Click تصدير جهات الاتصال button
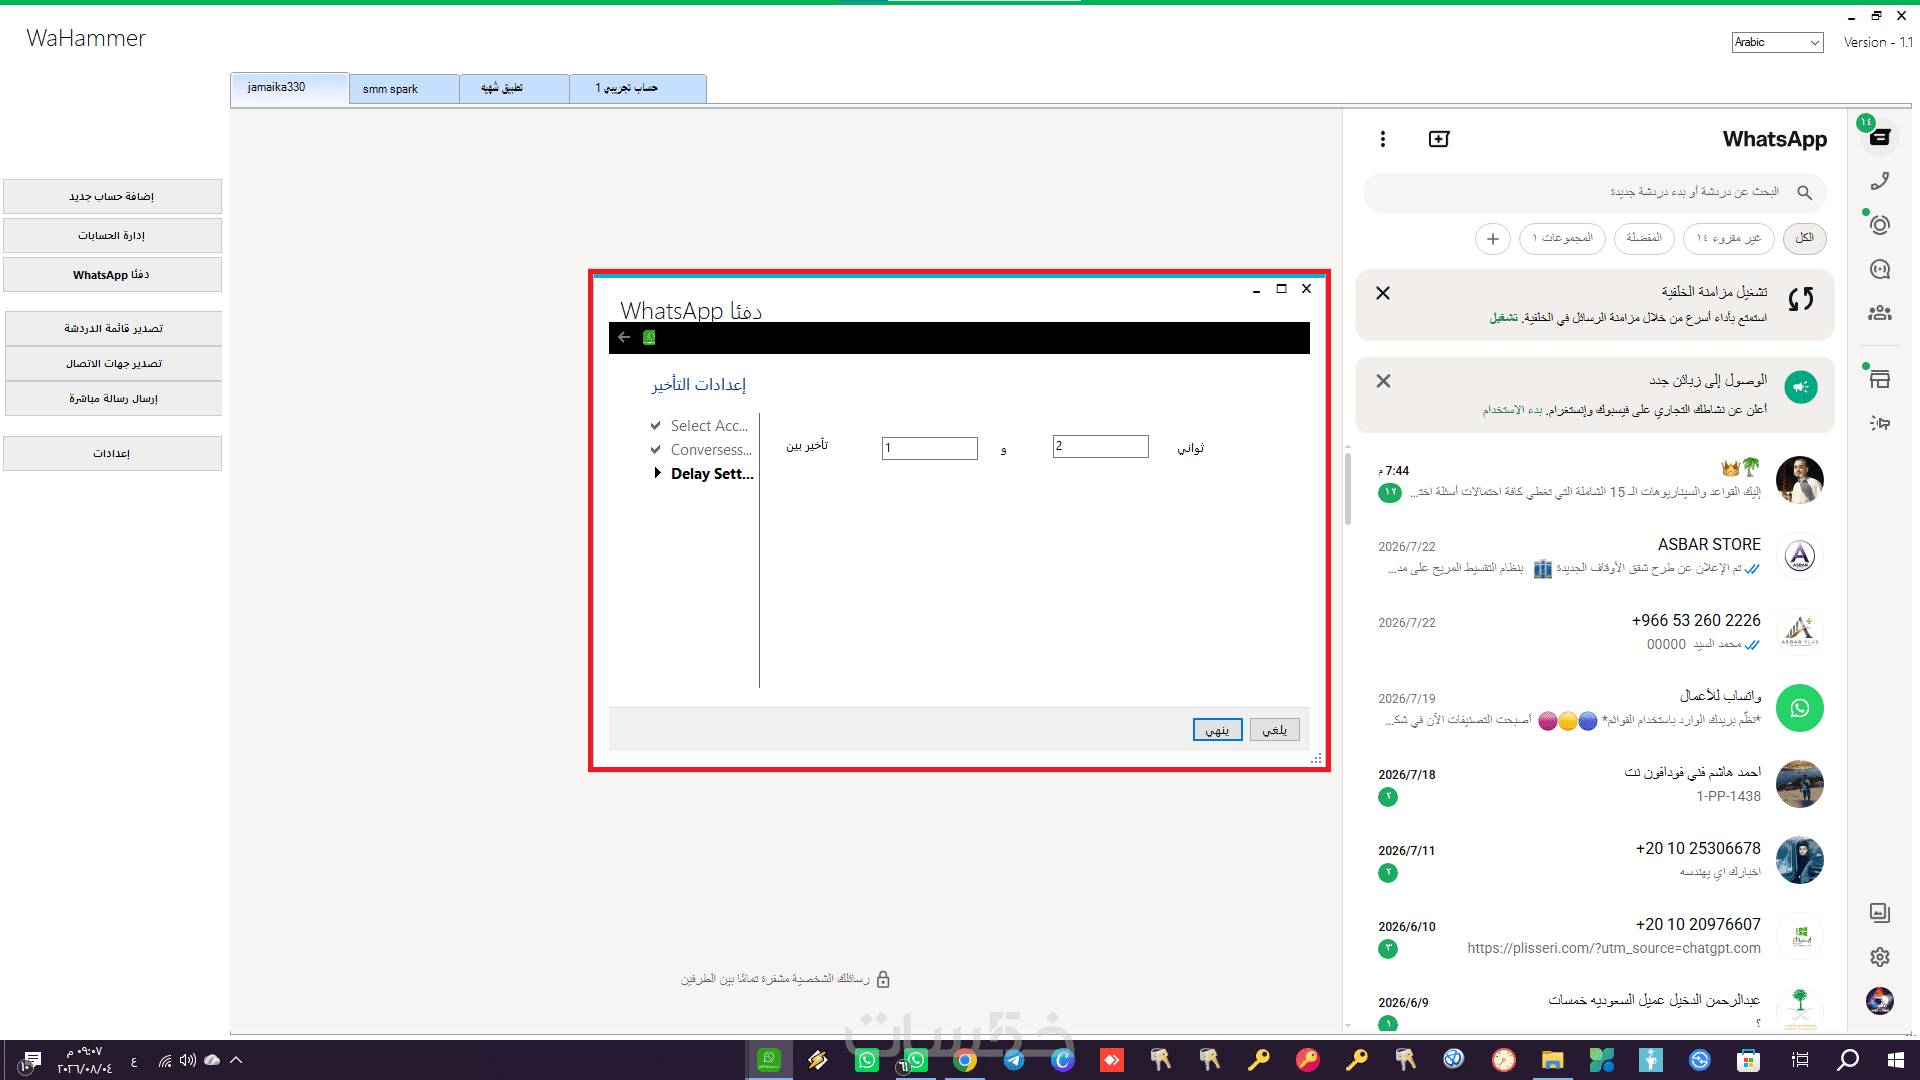The image size is (1920, 1080). coord(113,364)
